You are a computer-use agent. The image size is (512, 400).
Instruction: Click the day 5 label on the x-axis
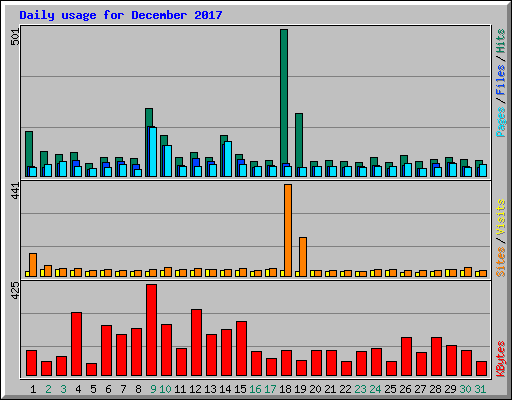tap(93, 389)
